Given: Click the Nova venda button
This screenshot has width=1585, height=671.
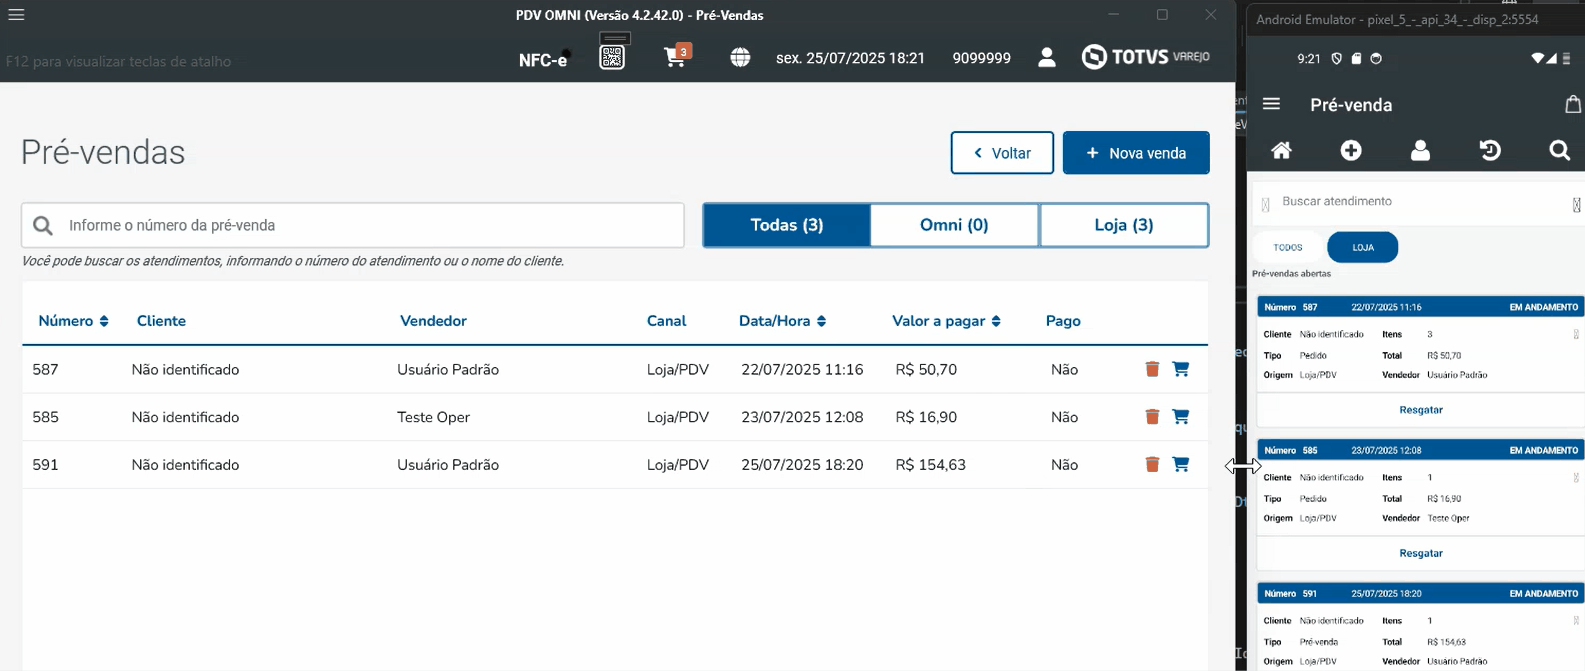Looking at the screenshot, I should 1136,153.
